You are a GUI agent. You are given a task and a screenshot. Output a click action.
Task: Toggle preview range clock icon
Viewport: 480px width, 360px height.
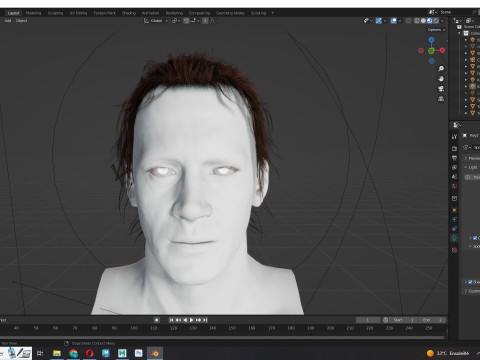386,320
